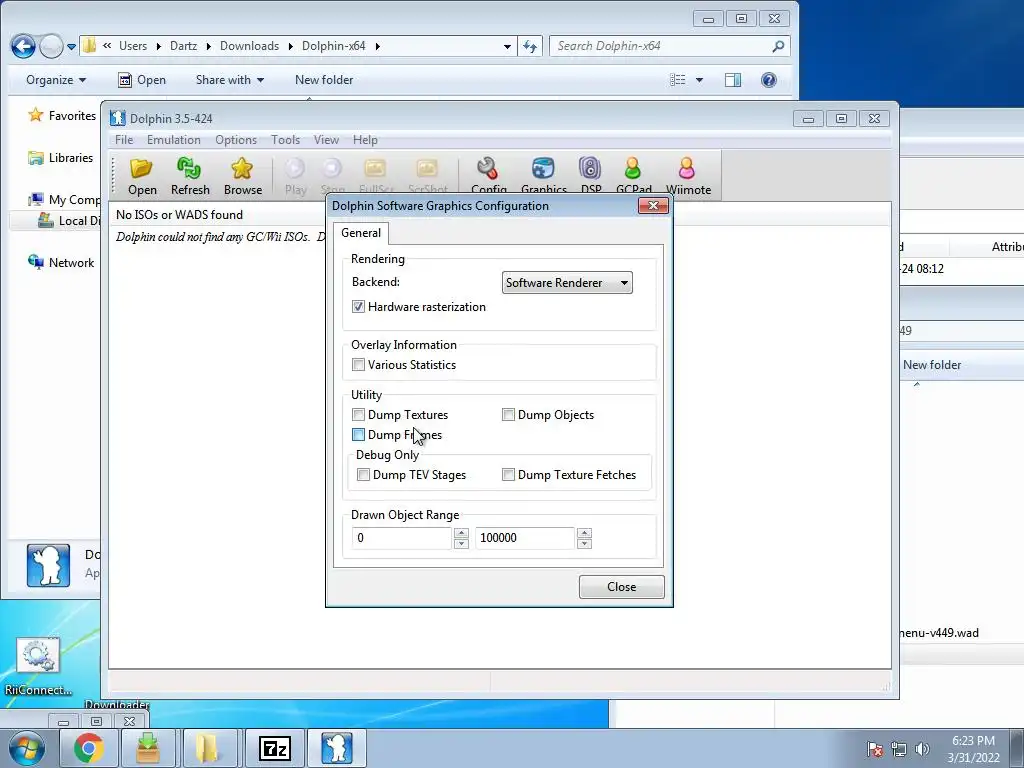Close the graphics configuration with the Close button
Viewport: 1024px width, 768px height.
coord(621,586)
